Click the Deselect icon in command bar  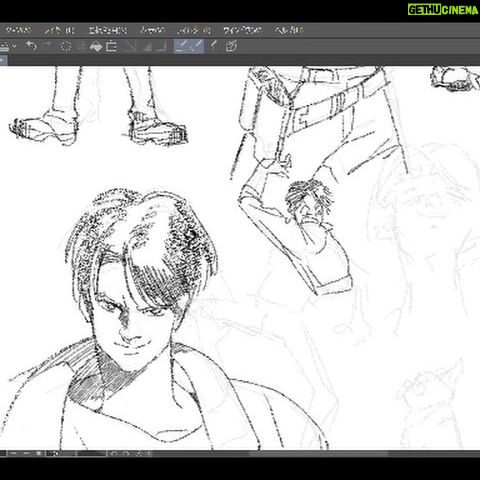130,46
